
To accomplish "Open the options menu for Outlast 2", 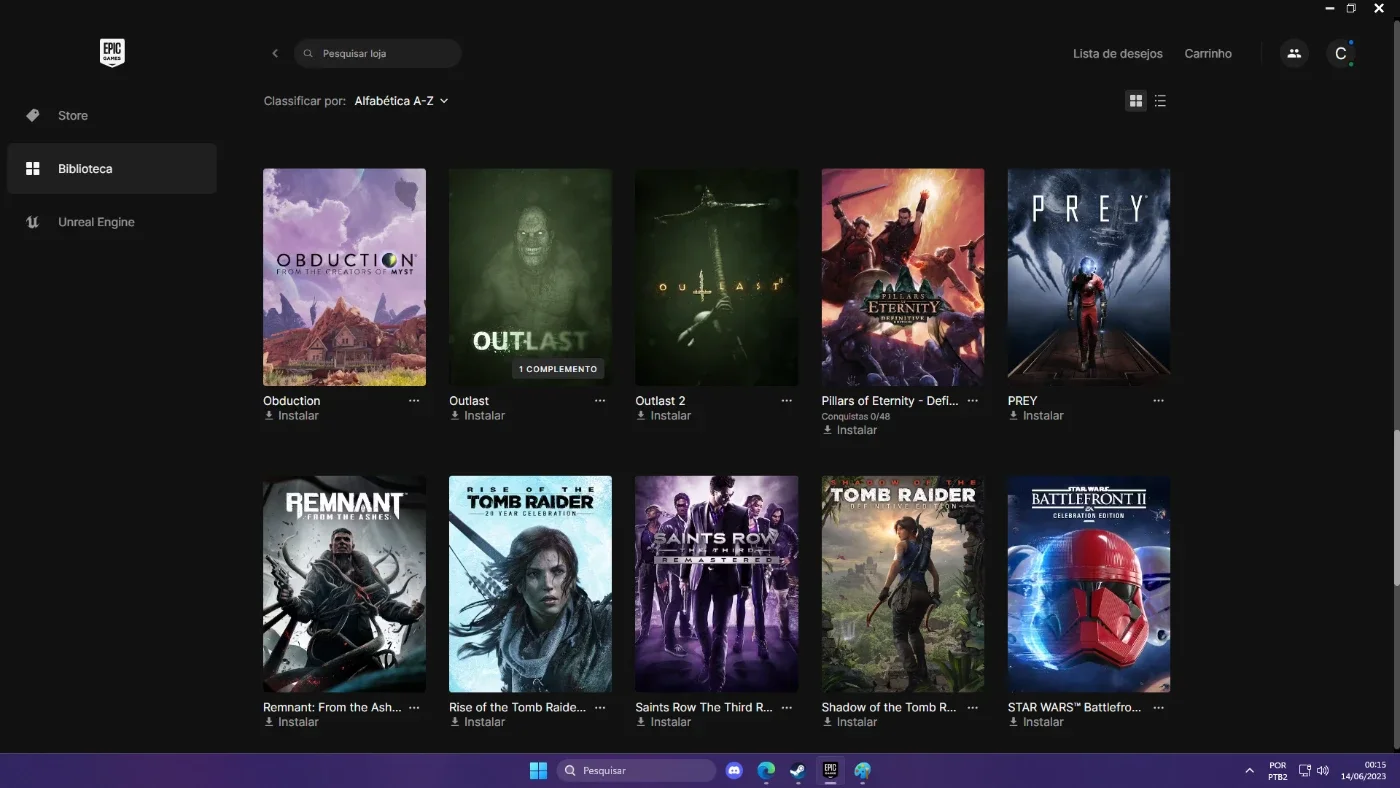I will (x=786, y=401).
